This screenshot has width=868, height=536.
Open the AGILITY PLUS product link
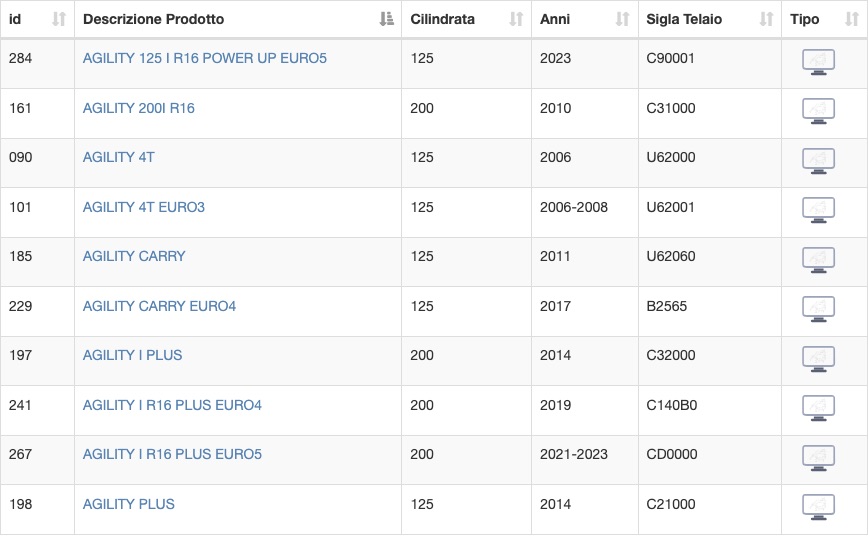click(128, 504)
